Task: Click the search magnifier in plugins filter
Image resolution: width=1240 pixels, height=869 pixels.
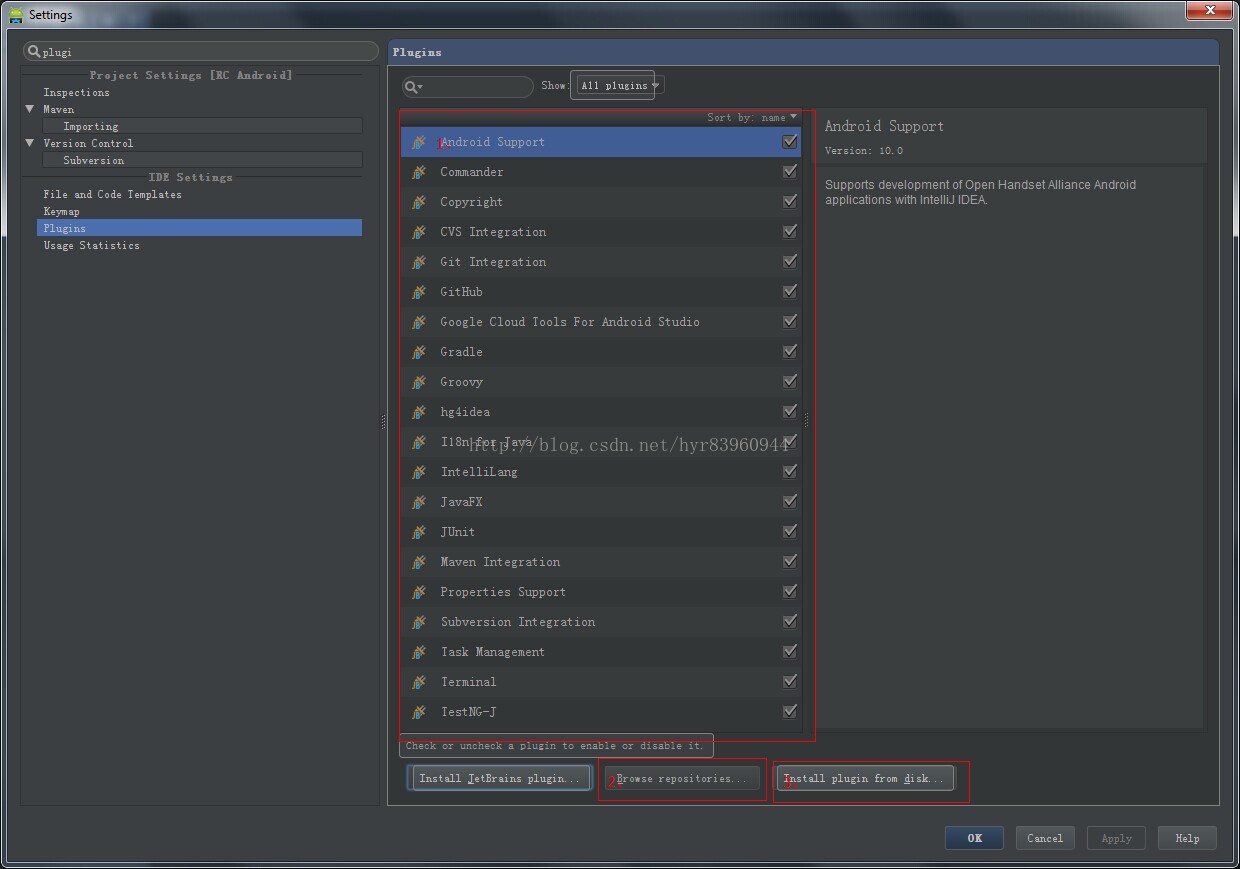Action: tap(412, 87)
